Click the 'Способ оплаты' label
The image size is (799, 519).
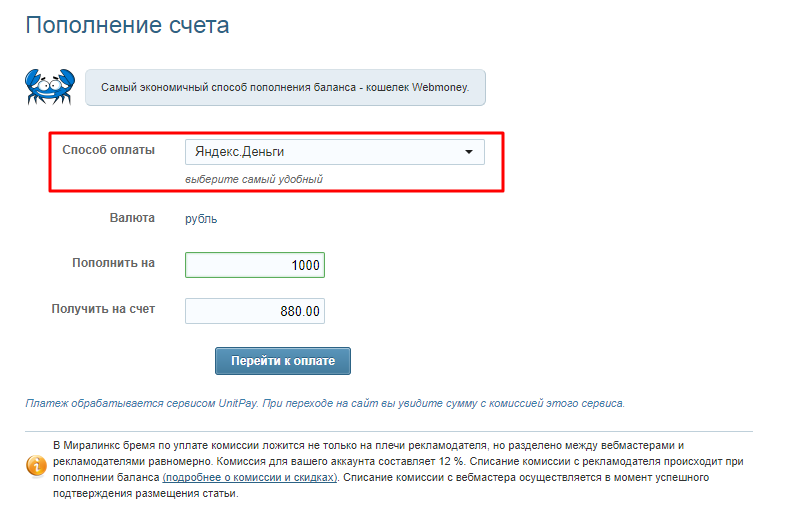point(108,150)
